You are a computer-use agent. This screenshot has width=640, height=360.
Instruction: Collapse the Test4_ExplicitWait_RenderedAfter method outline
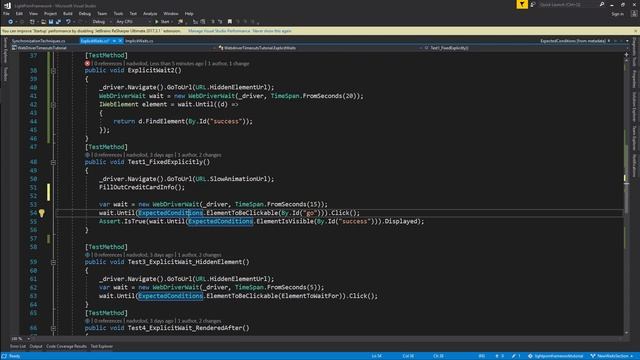(x=53, y=328)
